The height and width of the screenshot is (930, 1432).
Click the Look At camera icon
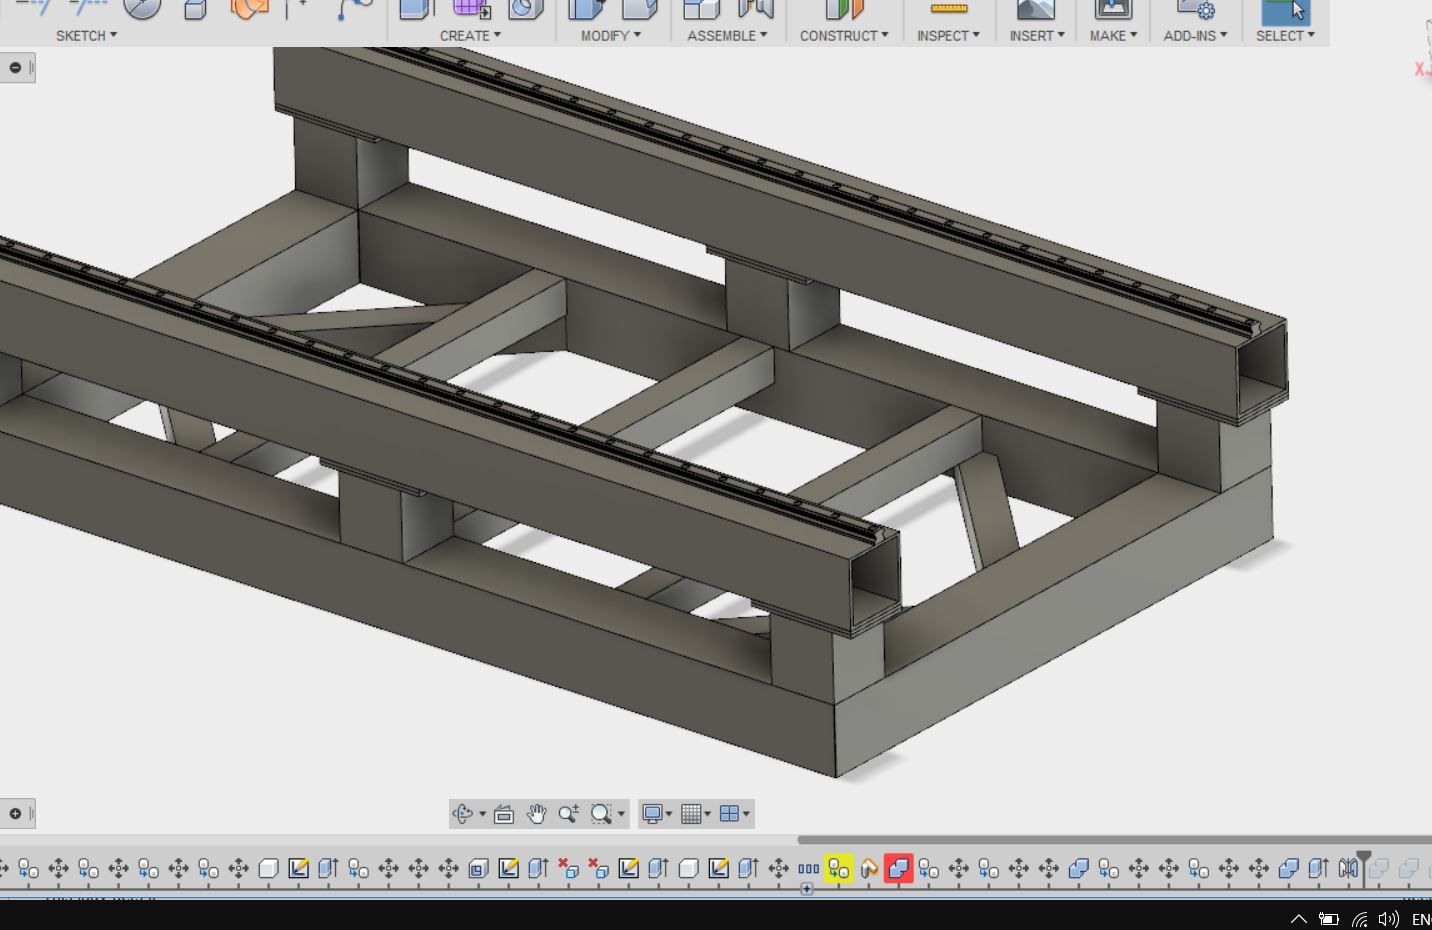[504, 814]
